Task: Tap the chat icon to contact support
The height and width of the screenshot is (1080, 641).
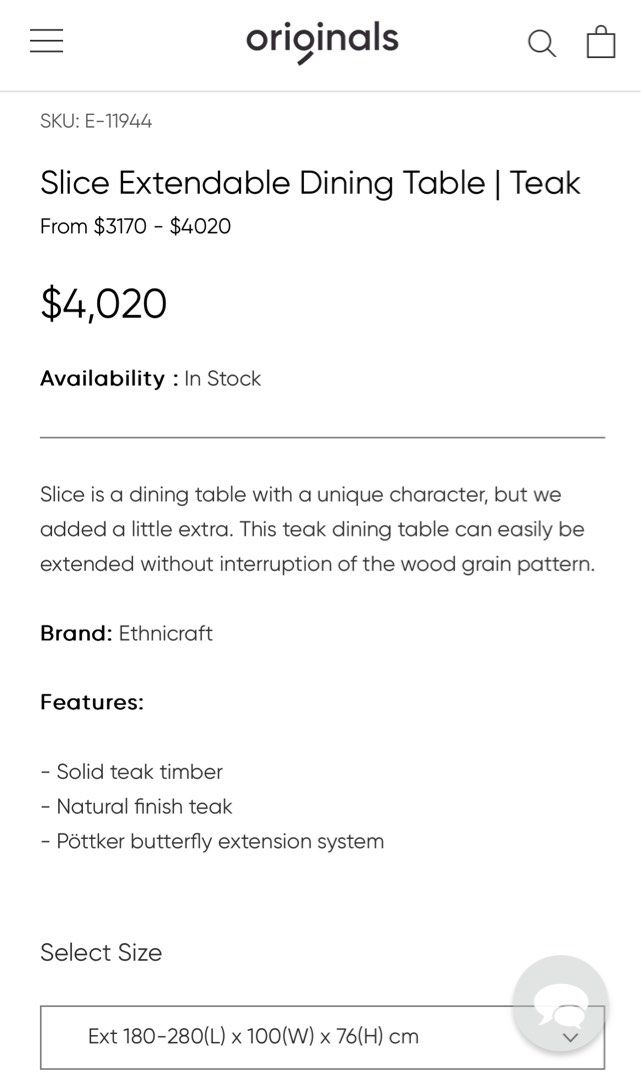Action: 561,1004
